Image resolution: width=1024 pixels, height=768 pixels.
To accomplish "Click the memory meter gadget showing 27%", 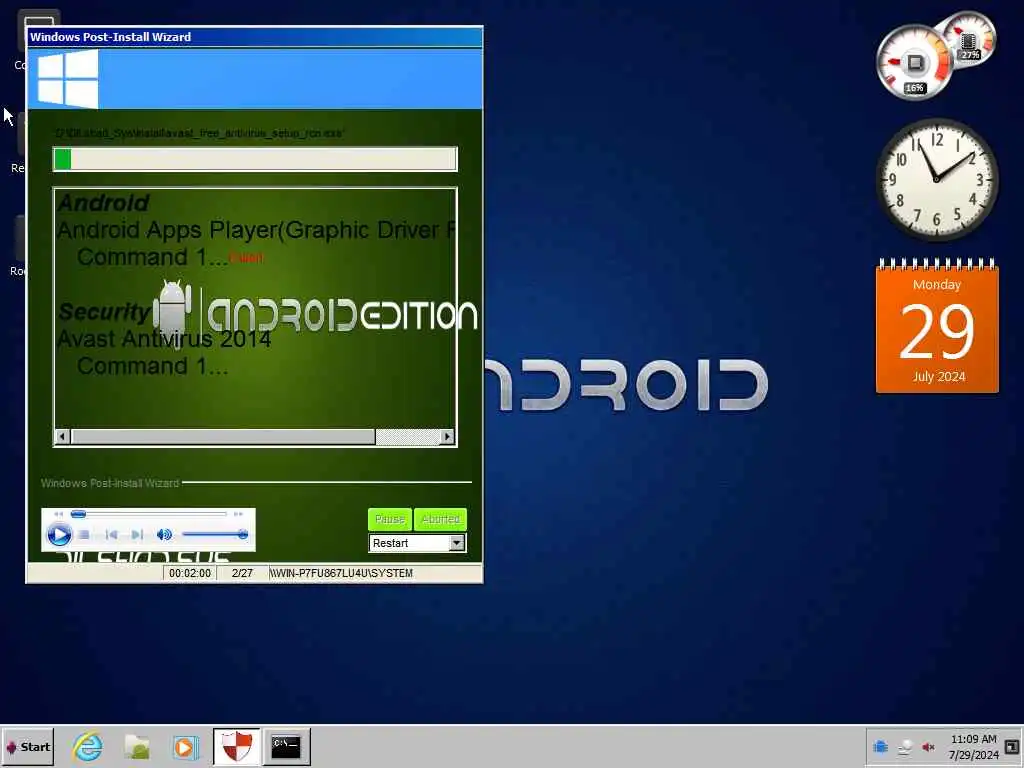I will point(970,39).
